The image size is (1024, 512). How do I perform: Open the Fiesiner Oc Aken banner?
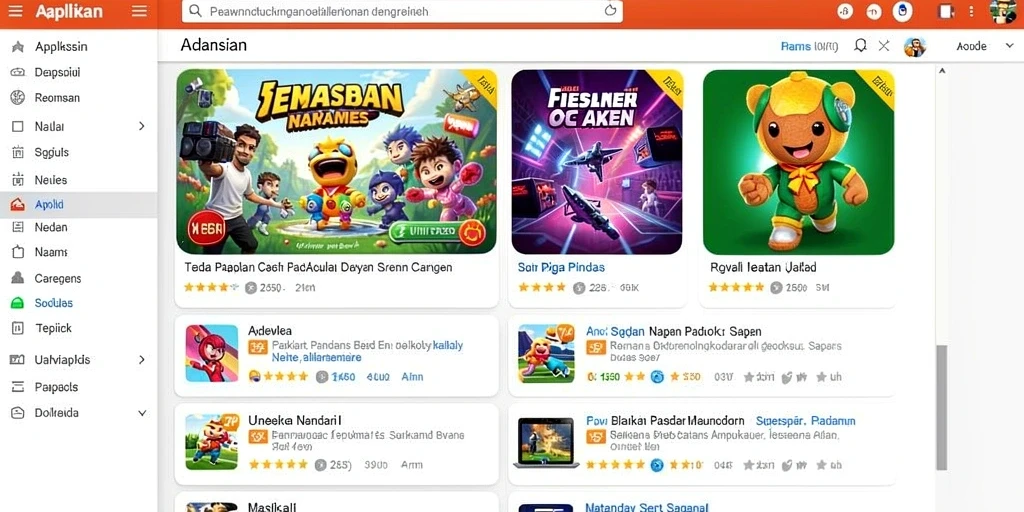tap(596, 162)
